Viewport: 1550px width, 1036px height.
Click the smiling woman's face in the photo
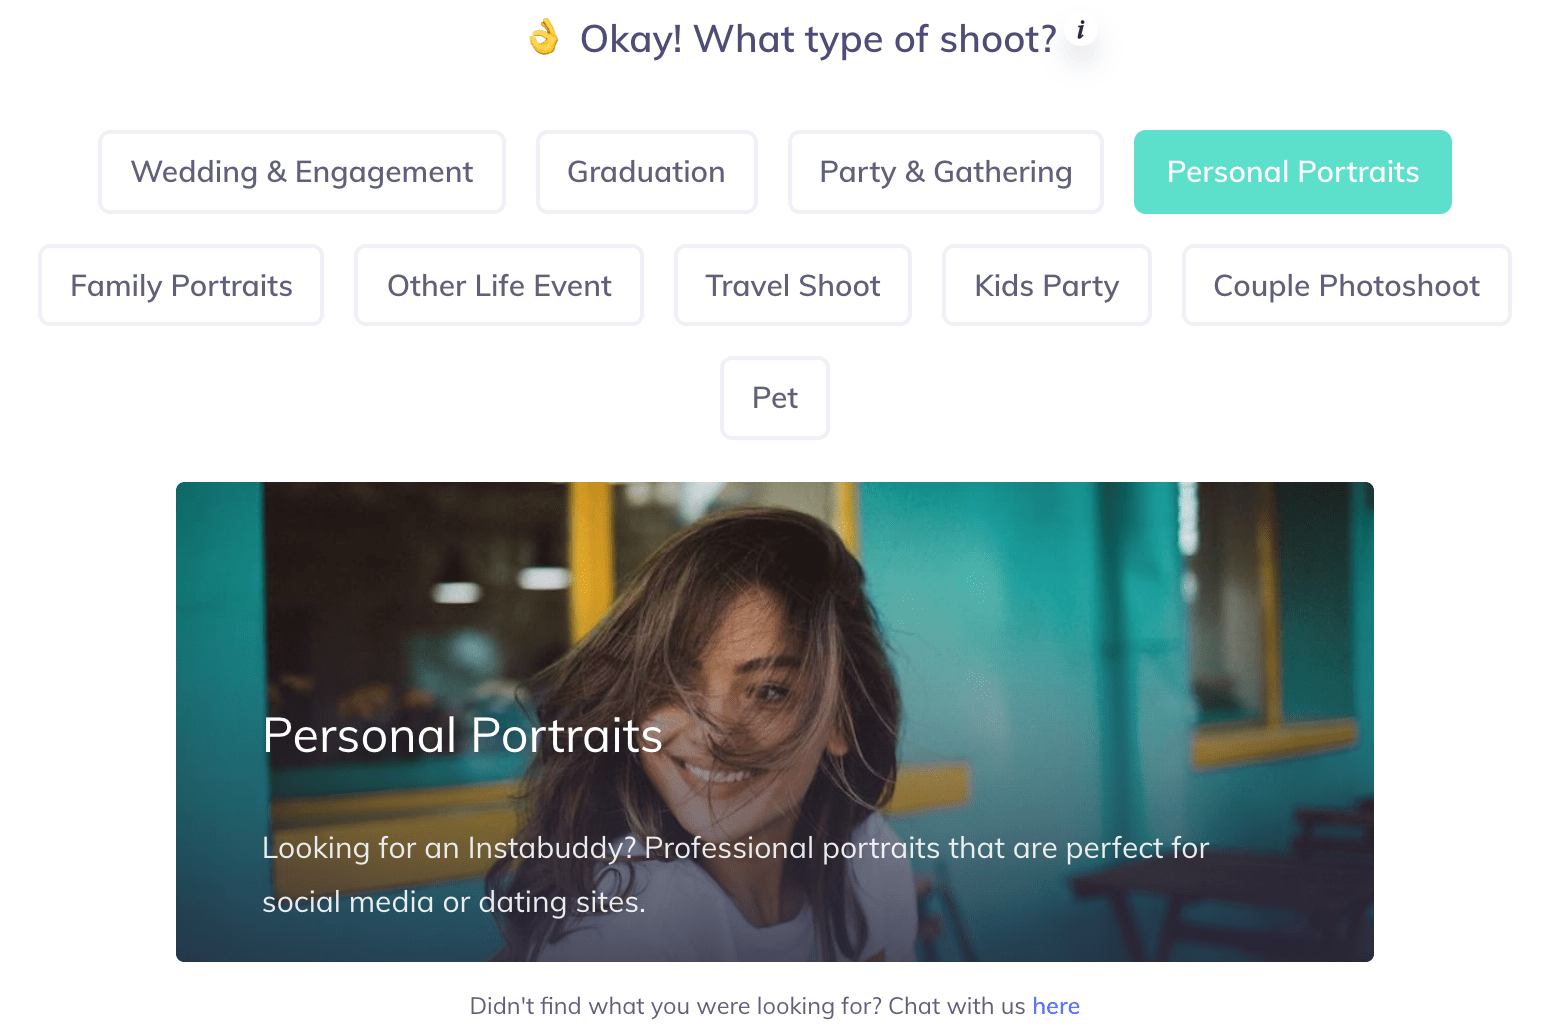click(760, 700)
